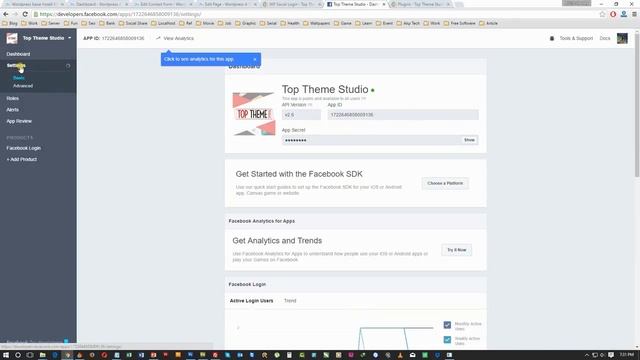Open Dashboard in the left sidebar

click(18, 54)
